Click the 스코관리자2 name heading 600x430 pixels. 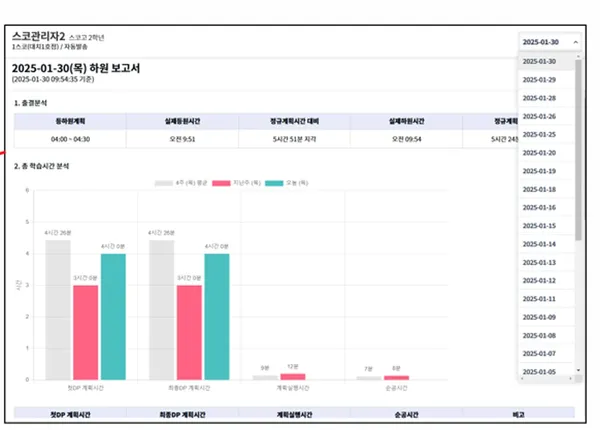[38, 36]
